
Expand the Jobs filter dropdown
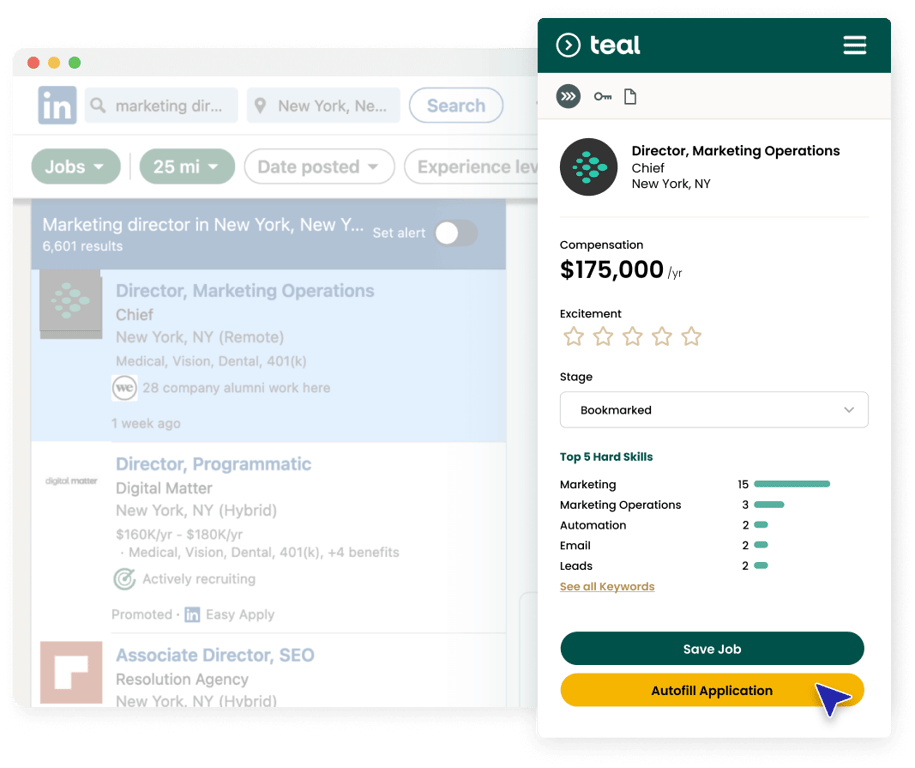[x=76, y=166]
